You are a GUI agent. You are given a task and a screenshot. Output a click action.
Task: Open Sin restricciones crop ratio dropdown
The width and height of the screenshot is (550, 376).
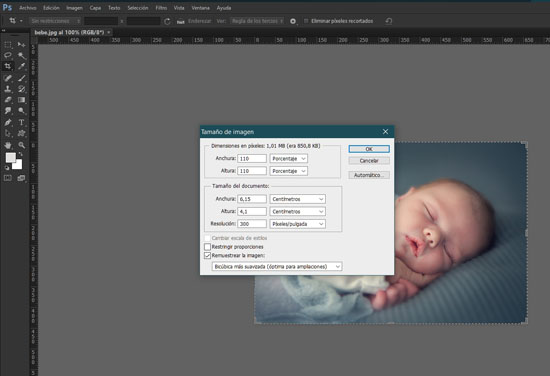click(x=55, y=21)
